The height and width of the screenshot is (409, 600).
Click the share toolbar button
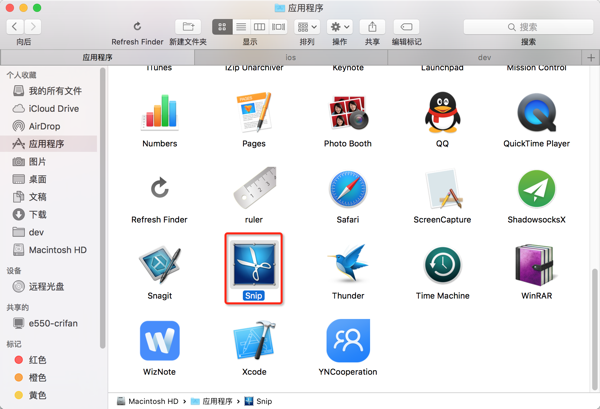(x=372, y=27)
